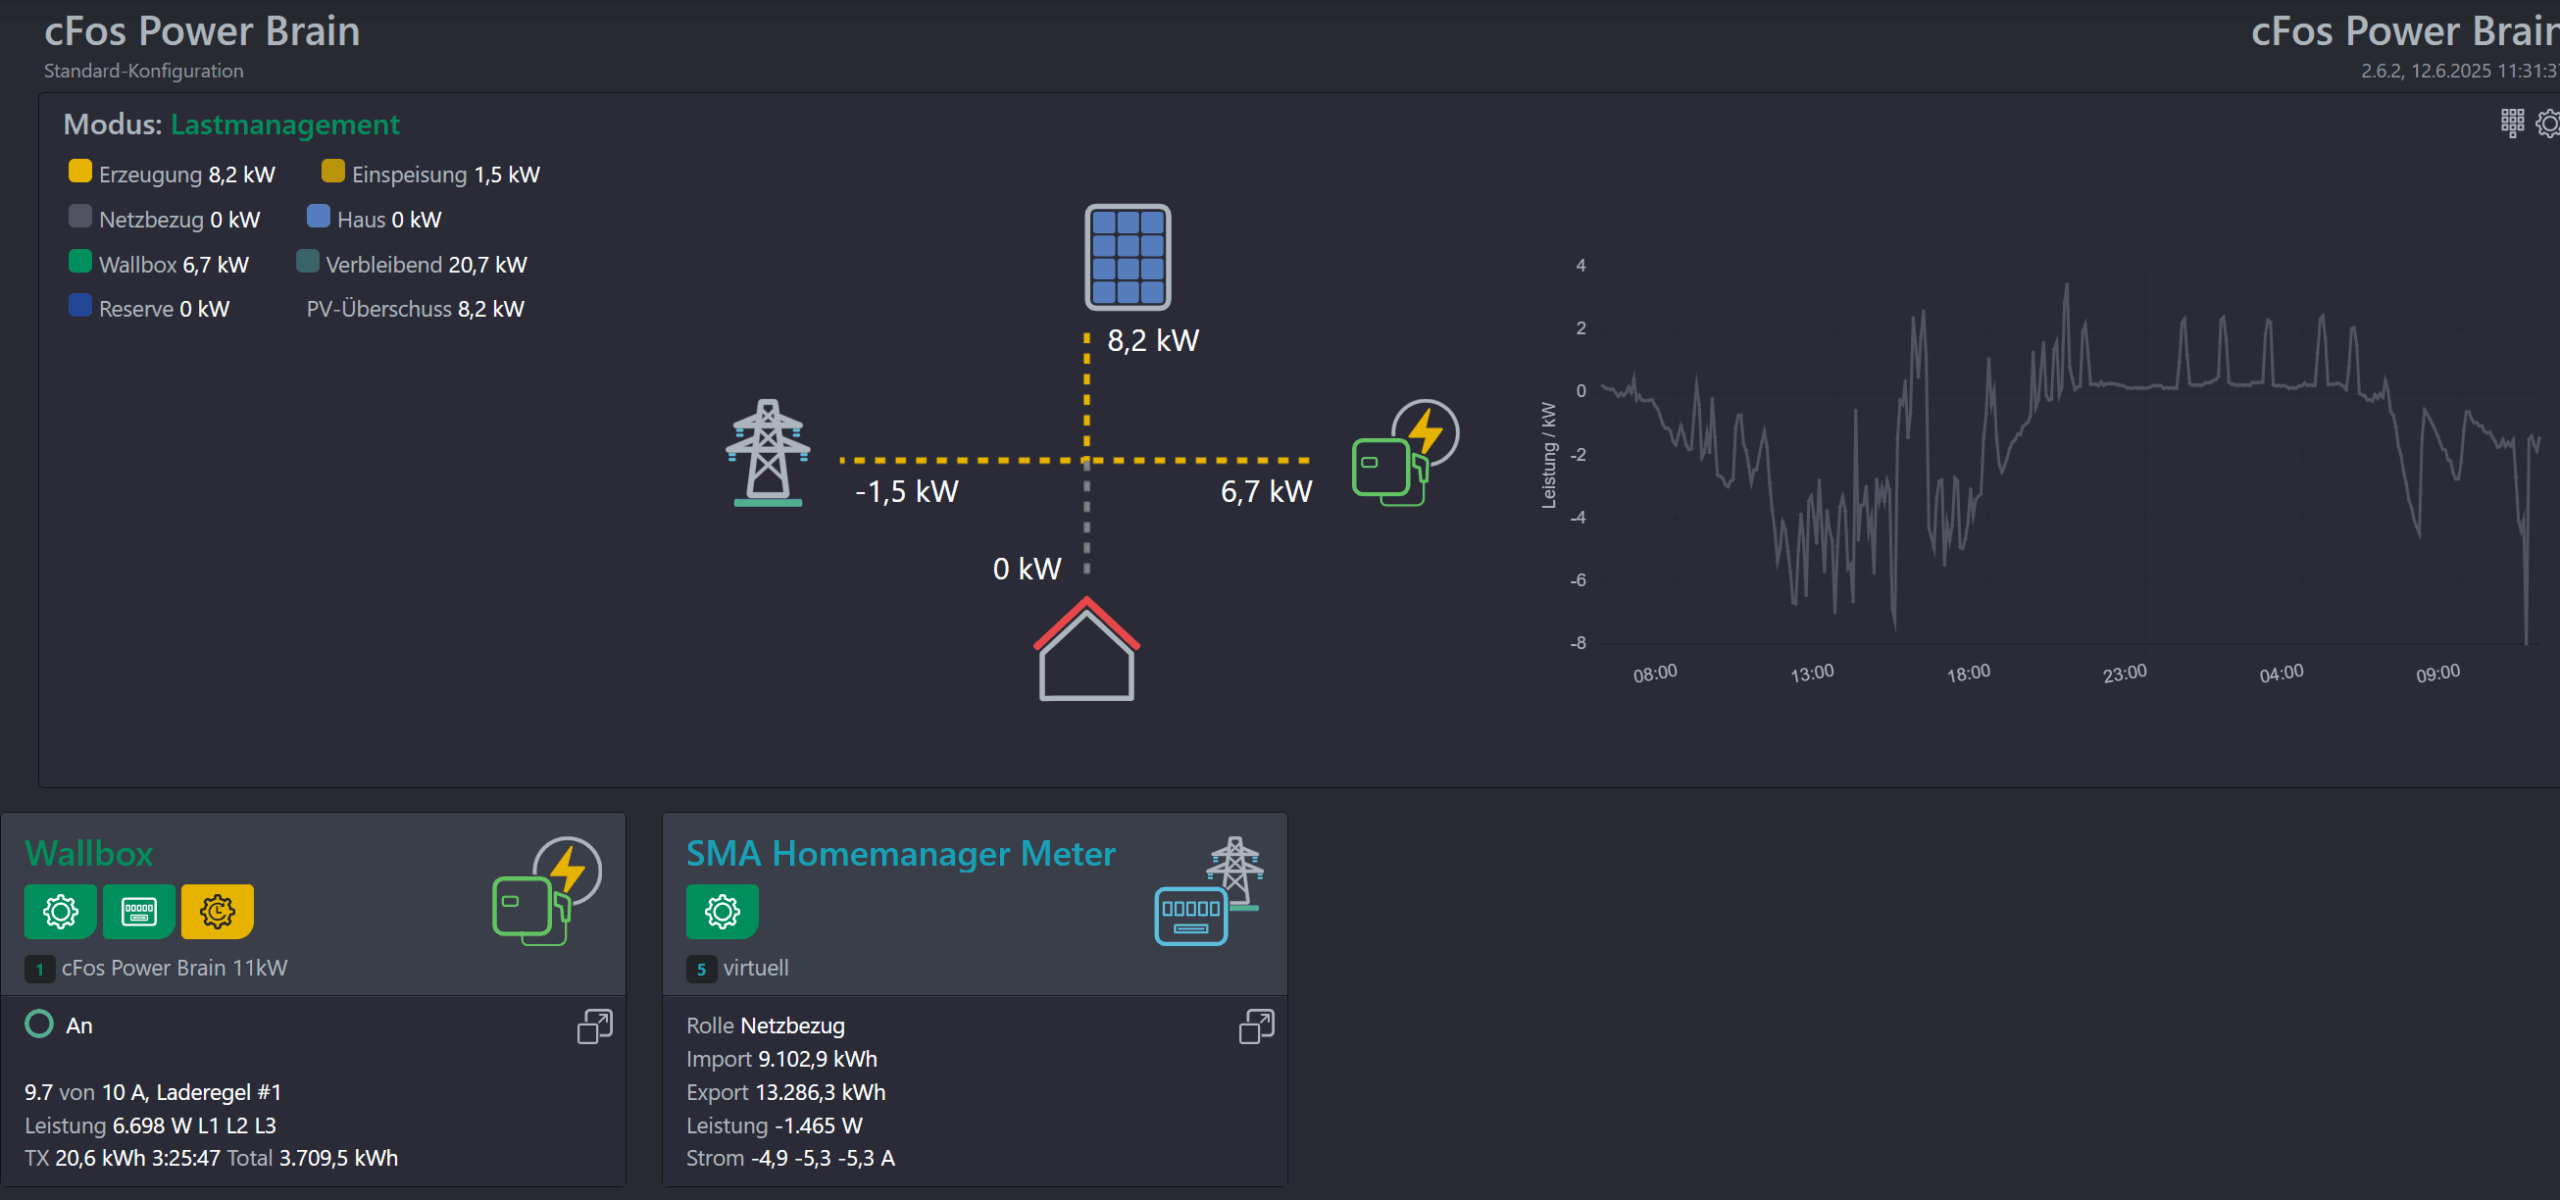Click the Einspeisung legend color swatch
The image size is (2560, 1200).
pyautogui.click(x=333, y=172)
